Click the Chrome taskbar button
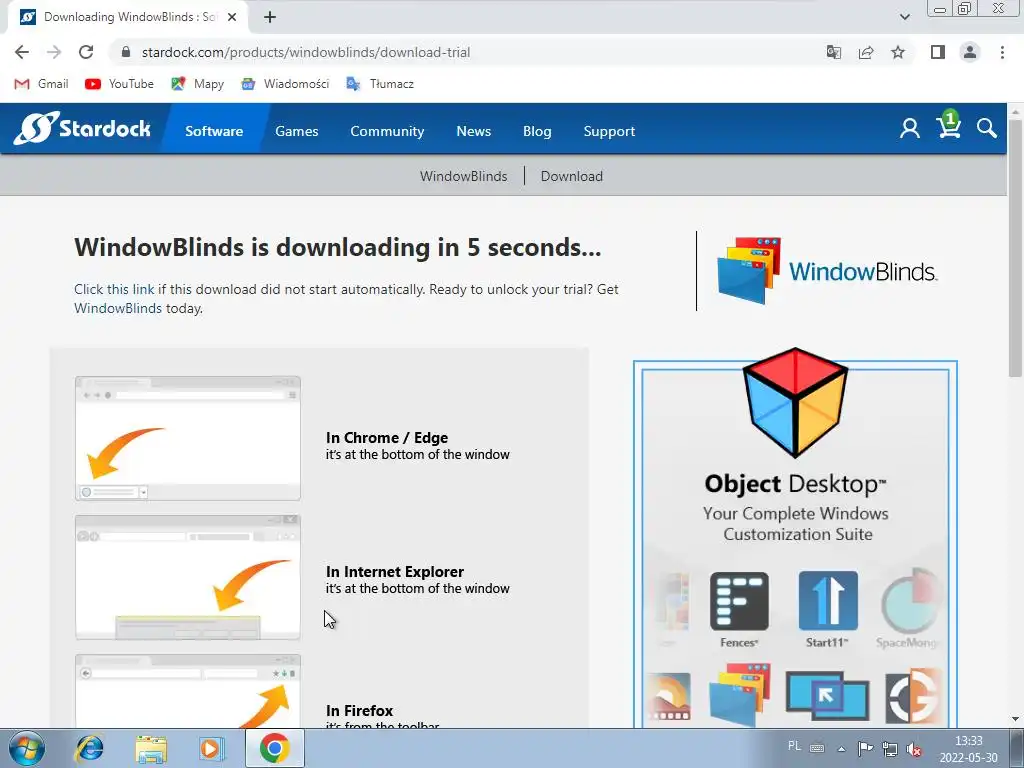Viewport: 1024px width, 768px height. coord(274,748)
